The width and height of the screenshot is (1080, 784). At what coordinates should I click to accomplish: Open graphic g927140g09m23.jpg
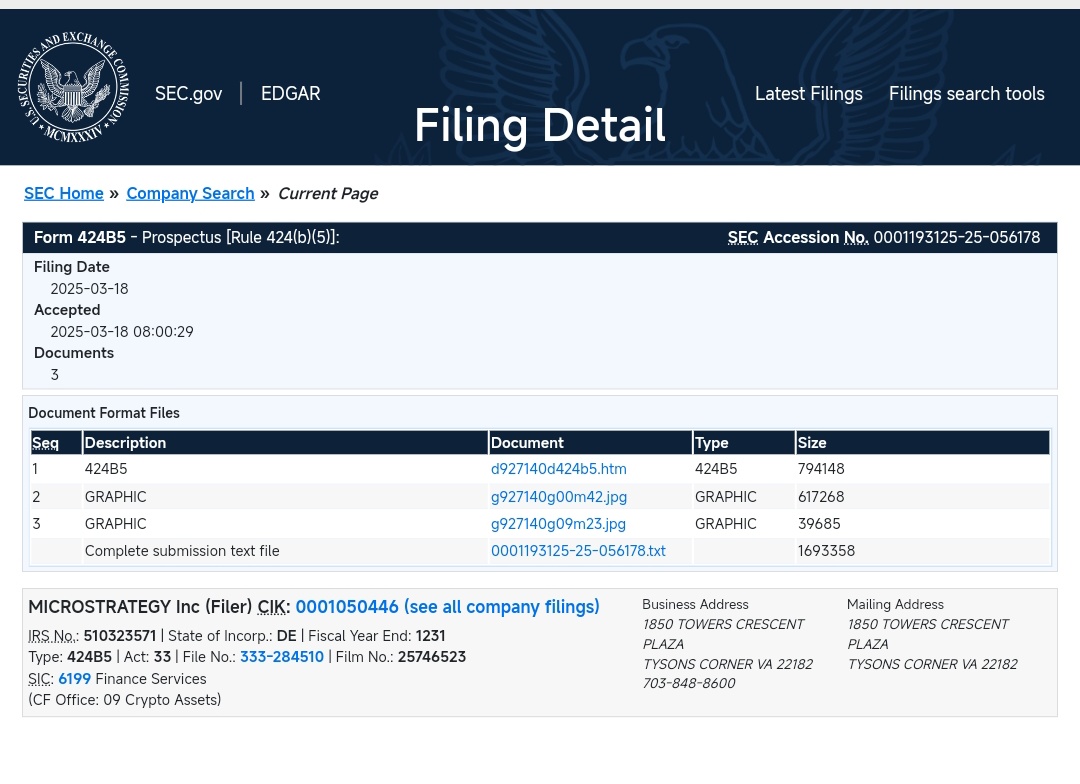coord(558,524)
